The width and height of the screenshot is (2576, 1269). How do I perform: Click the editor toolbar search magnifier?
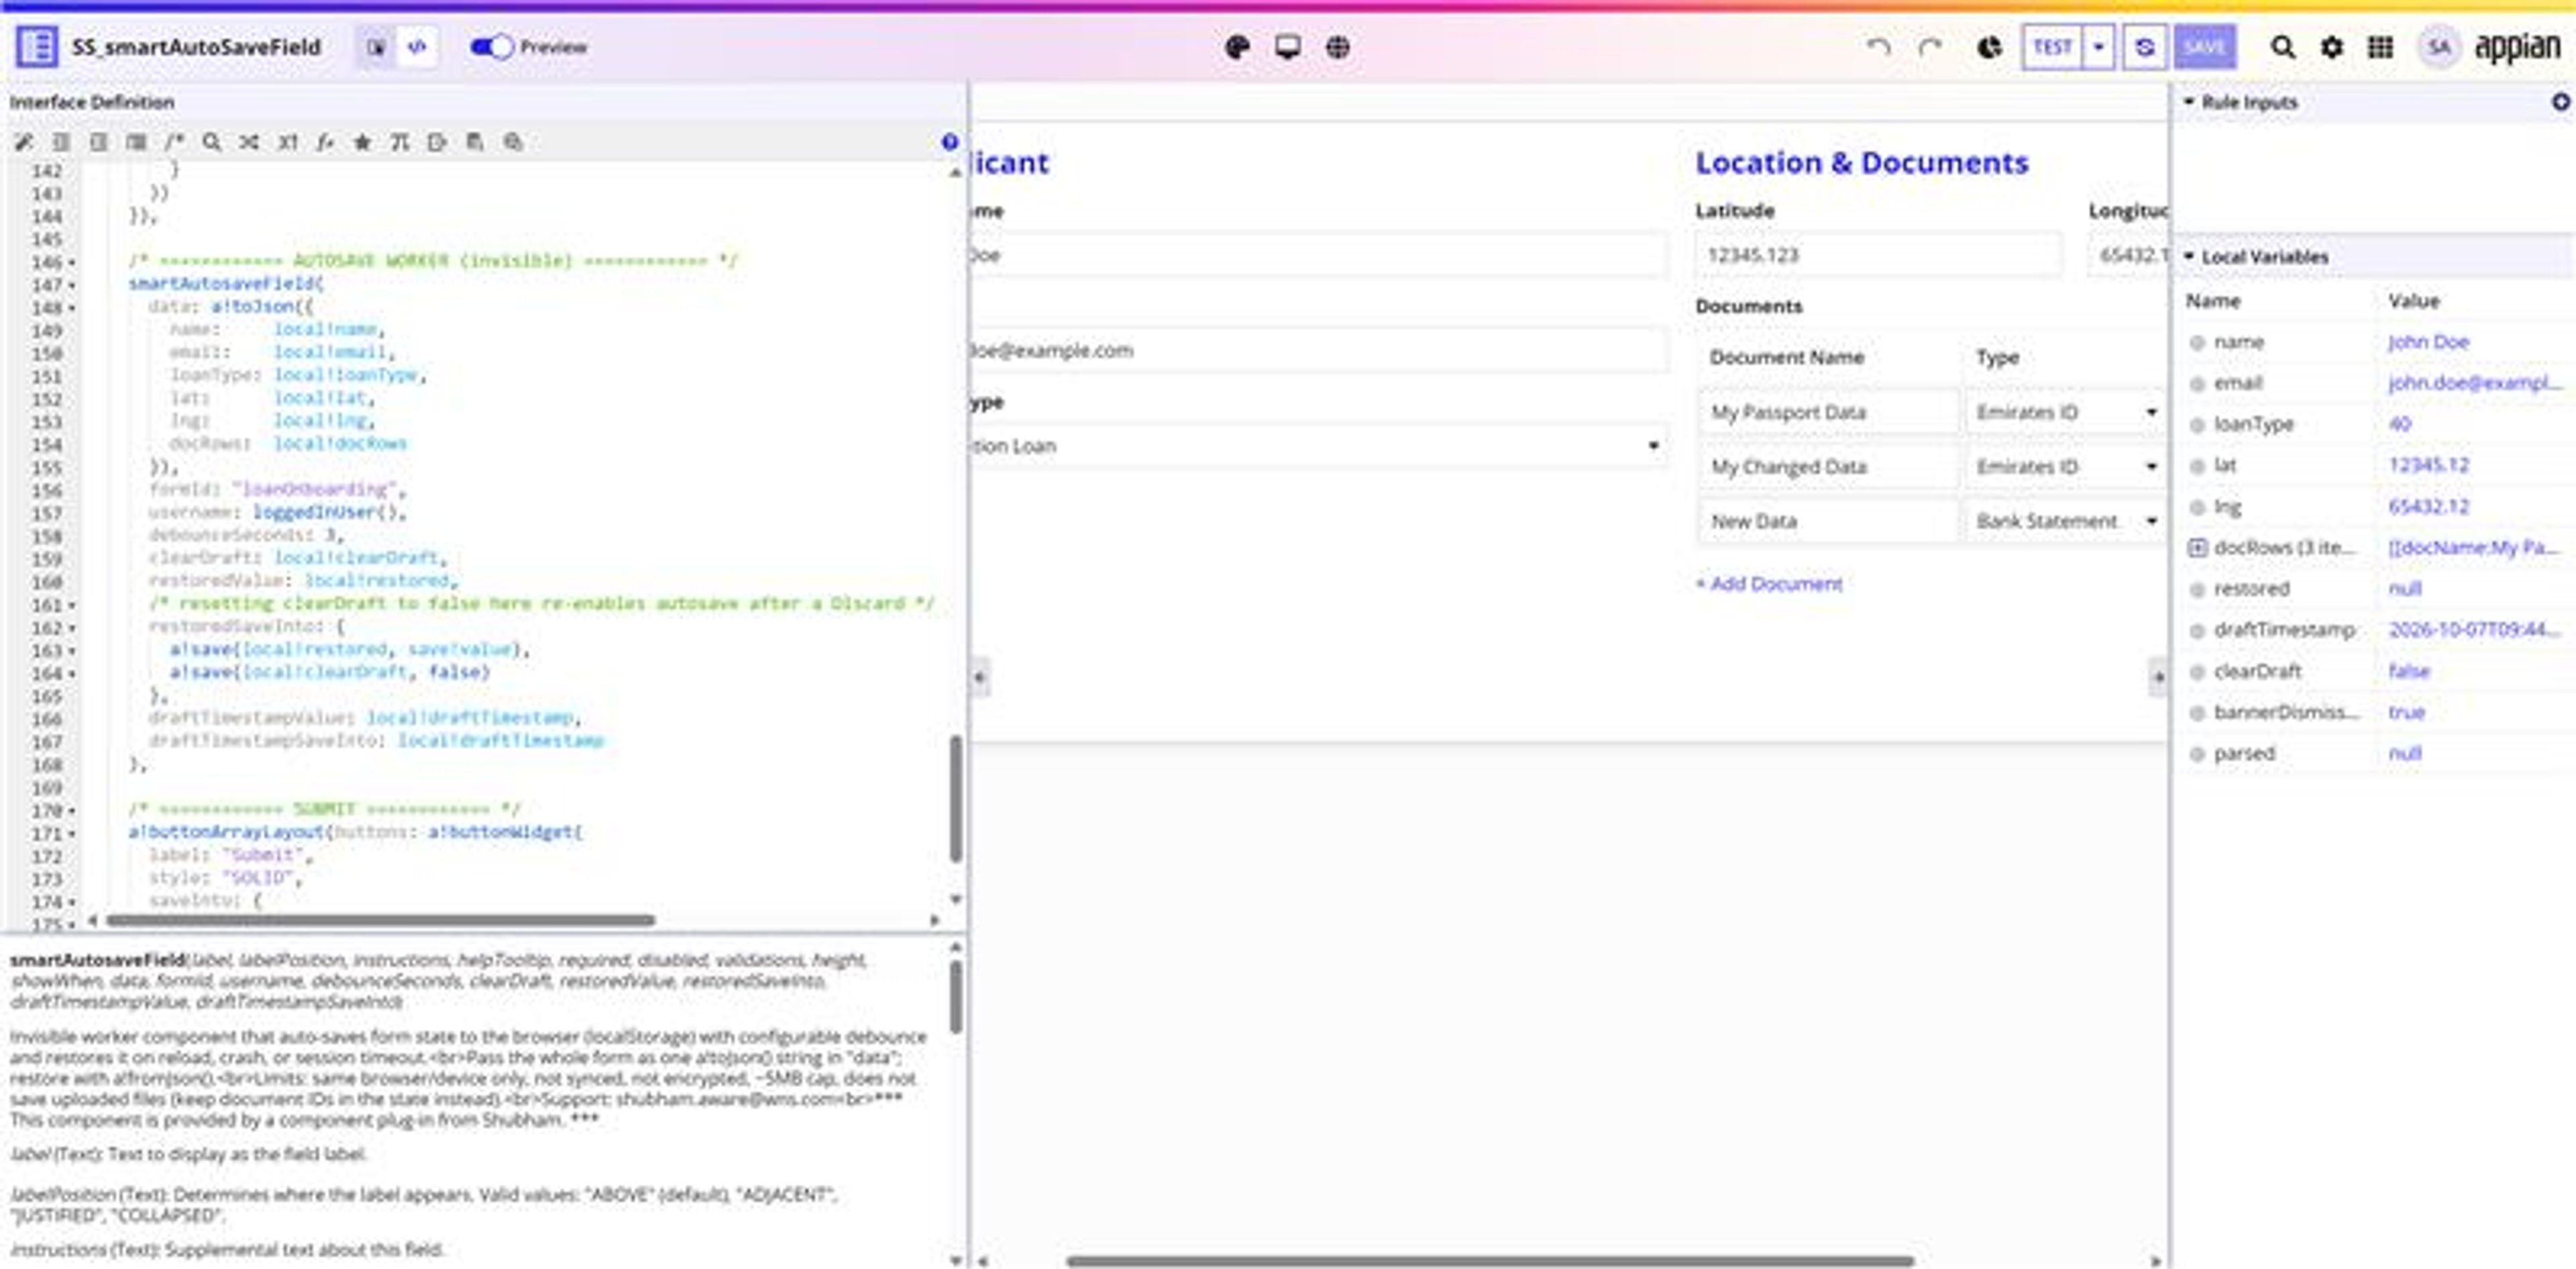tap(212, 142)
